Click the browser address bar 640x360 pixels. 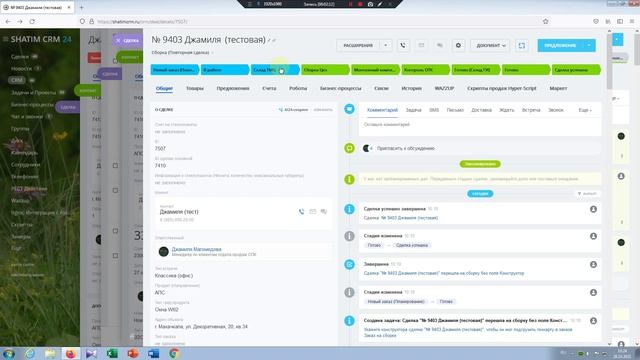pos(310,21)
